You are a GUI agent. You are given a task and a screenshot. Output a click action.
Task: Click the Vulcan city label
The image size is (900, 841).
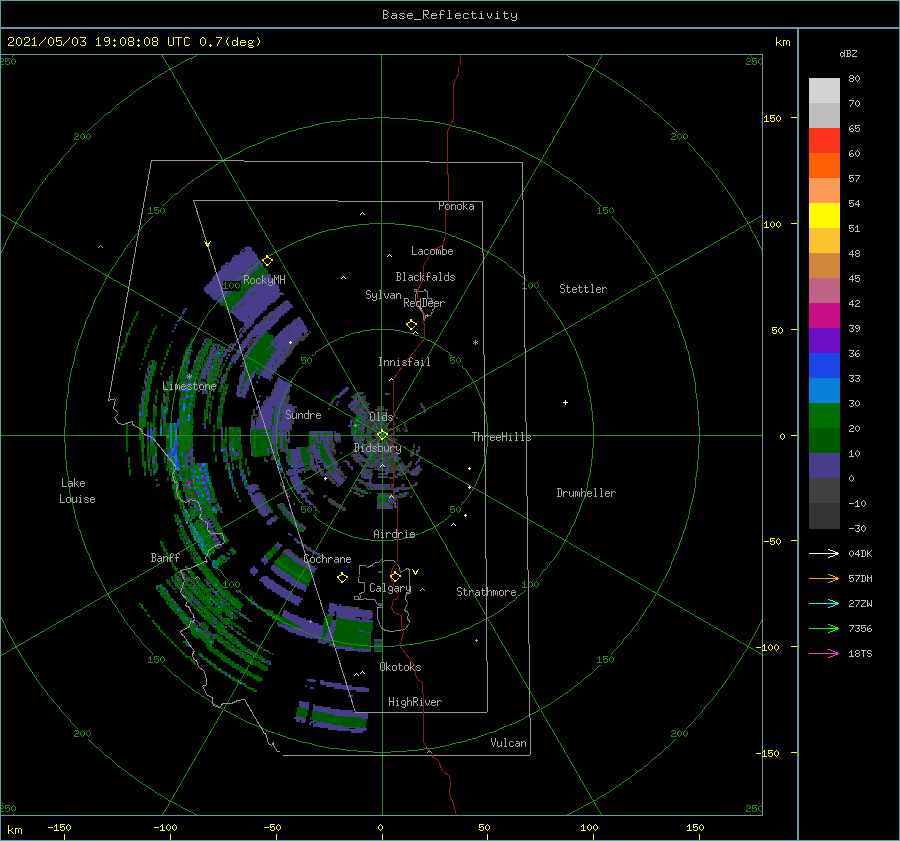(x=509, y=743)
